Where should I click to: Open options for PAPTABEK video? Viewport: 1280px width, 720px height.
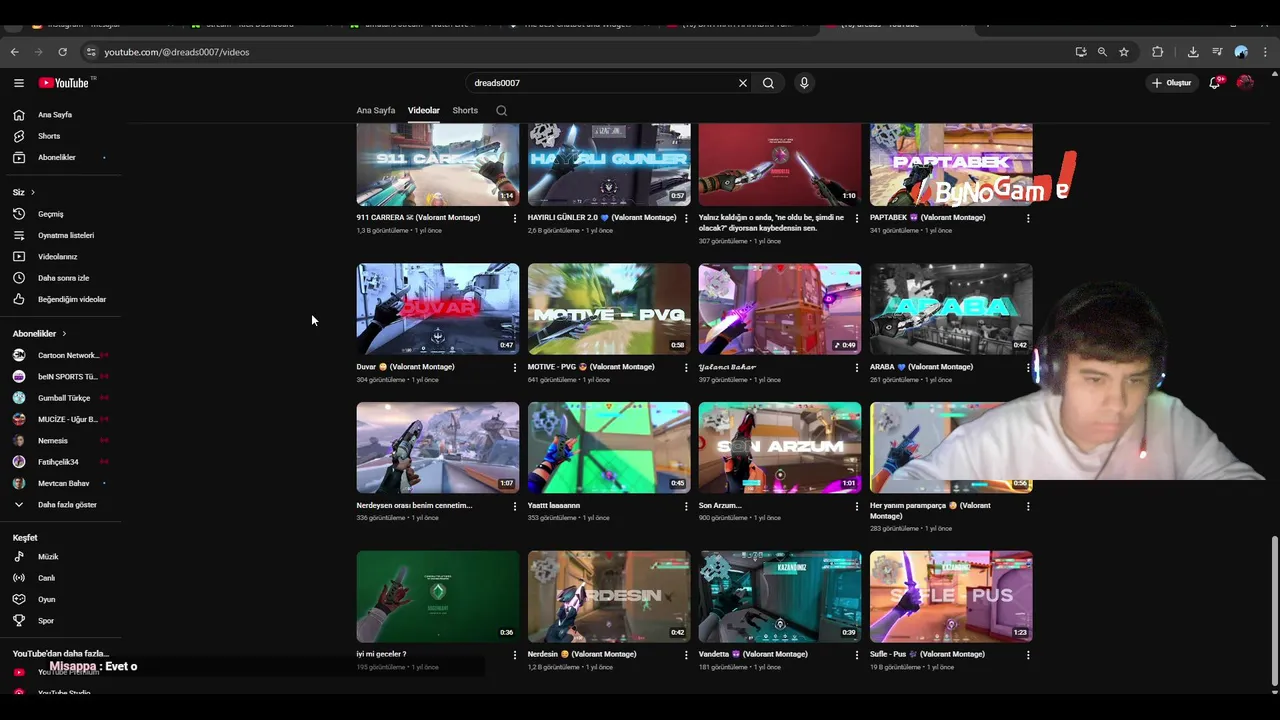point(1028,218)
